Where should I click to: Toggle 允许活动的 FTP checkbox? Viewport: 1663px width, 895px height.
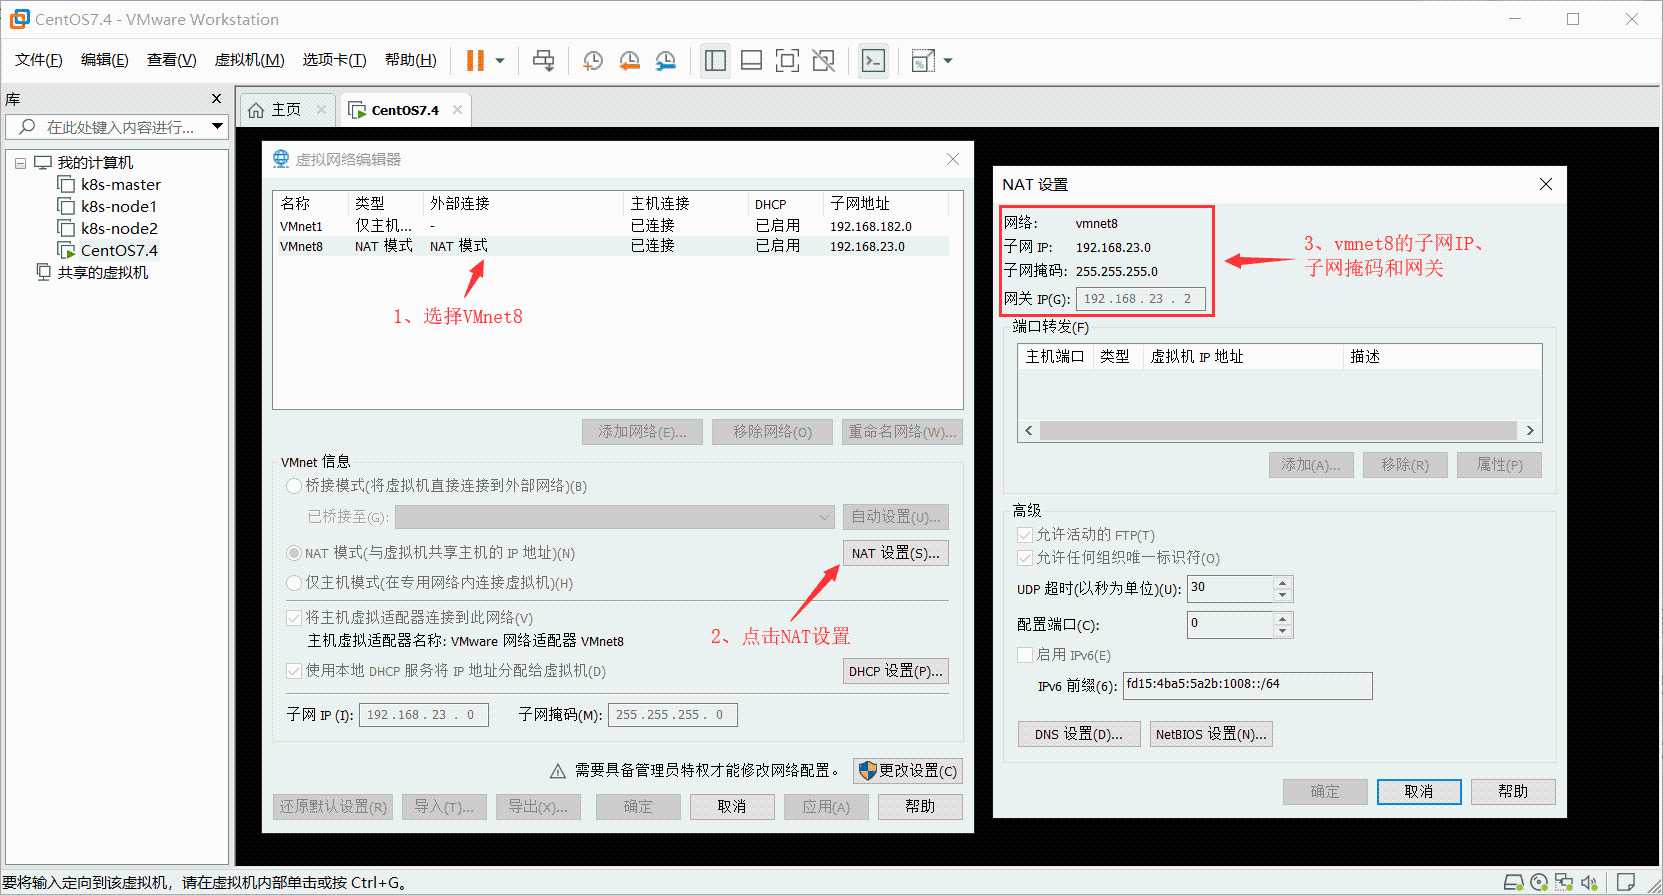pos(1025,535)
